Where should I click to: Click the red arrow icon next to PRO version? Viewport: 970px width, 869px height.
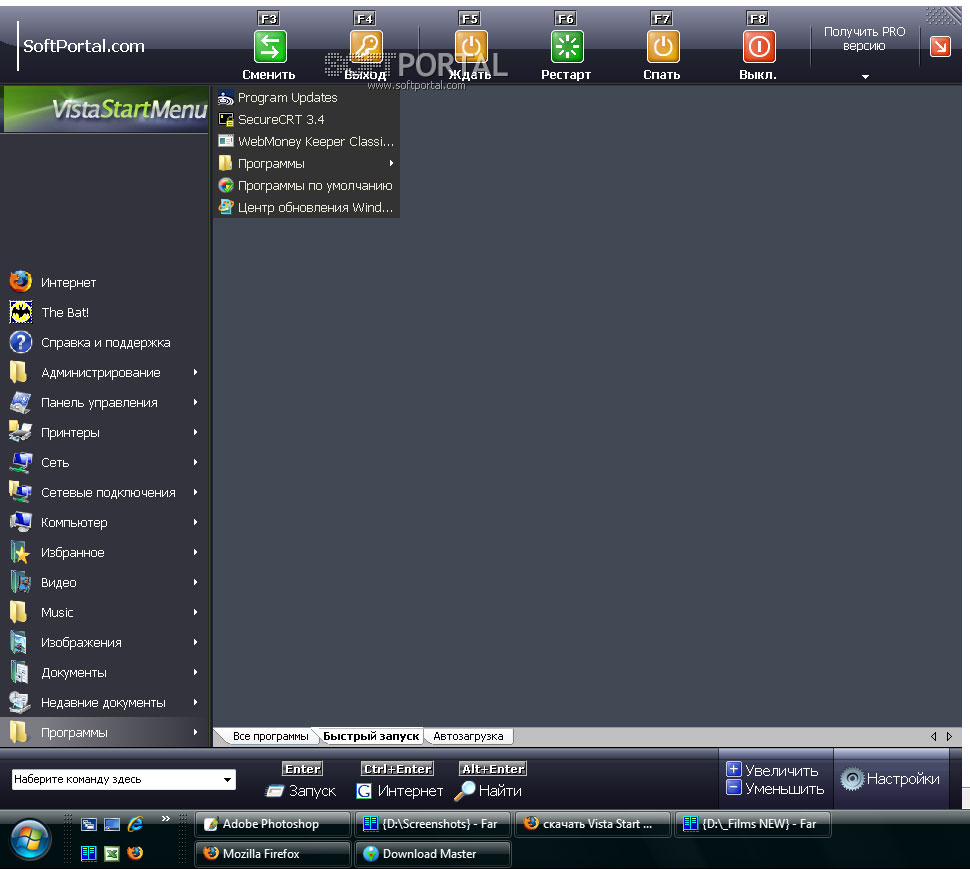point(940,46)
